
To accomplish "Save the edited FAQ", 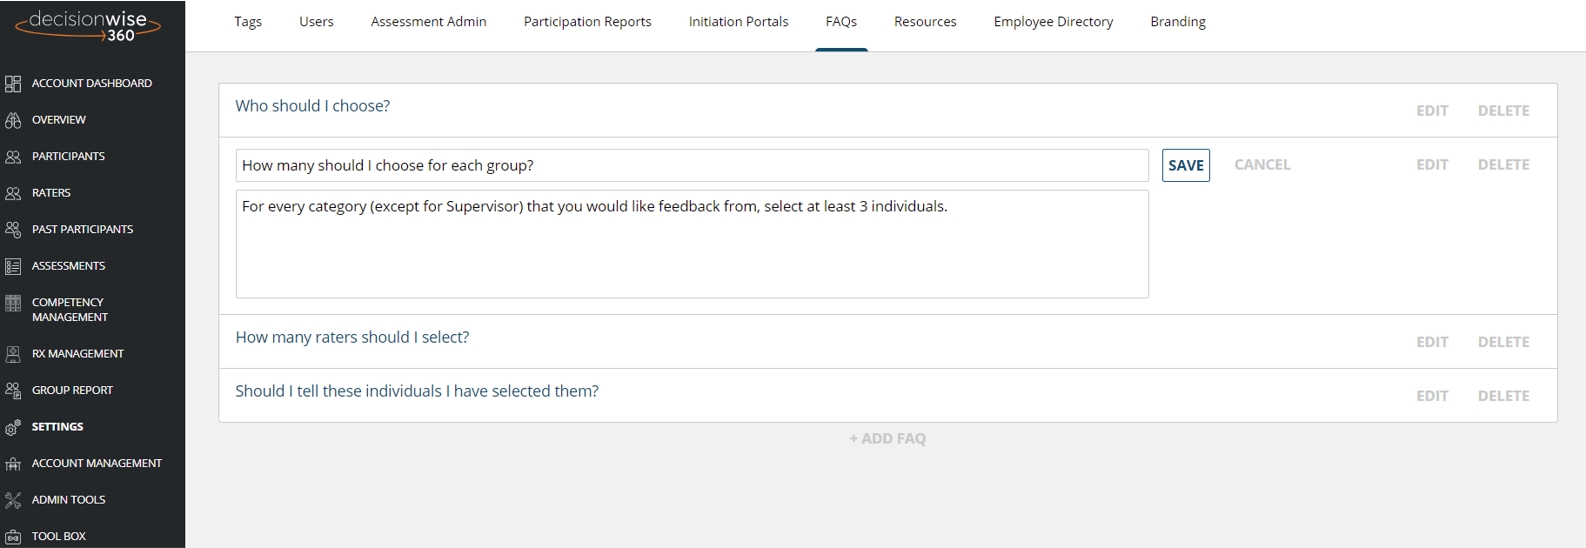I will tap(1186, 165).
